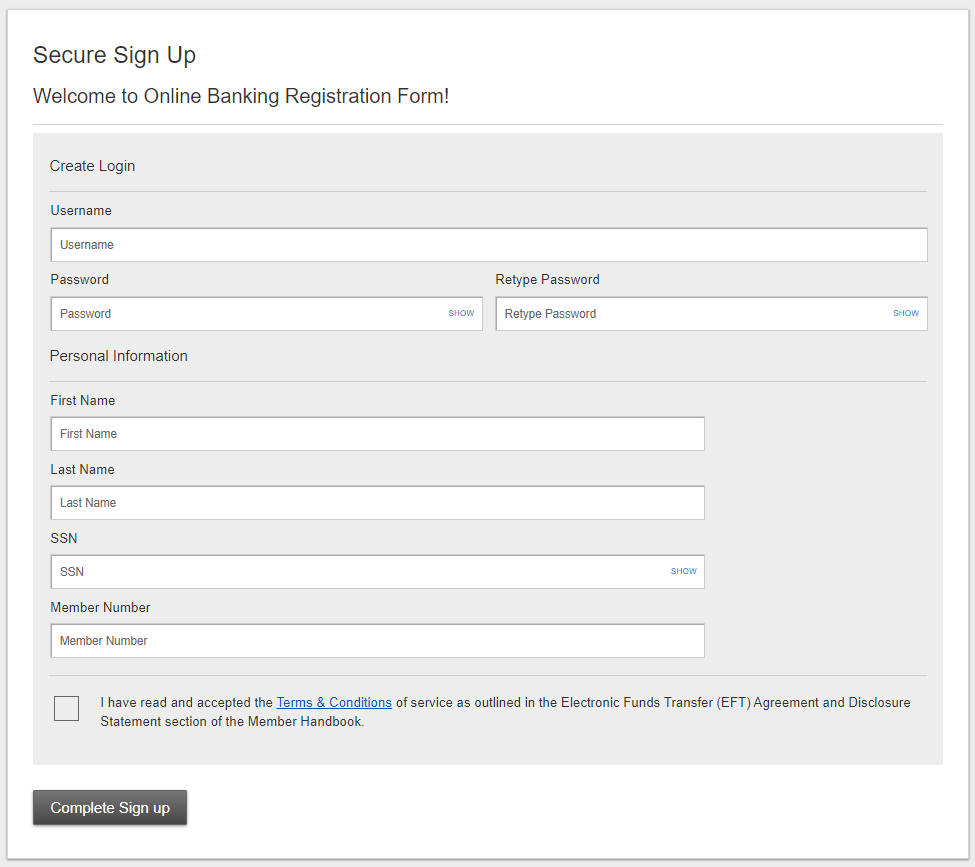Click the 'Welcome to Online Banking Registration Form!' text
This screenshot has height=867, width=975.
[x=241, y=96]
